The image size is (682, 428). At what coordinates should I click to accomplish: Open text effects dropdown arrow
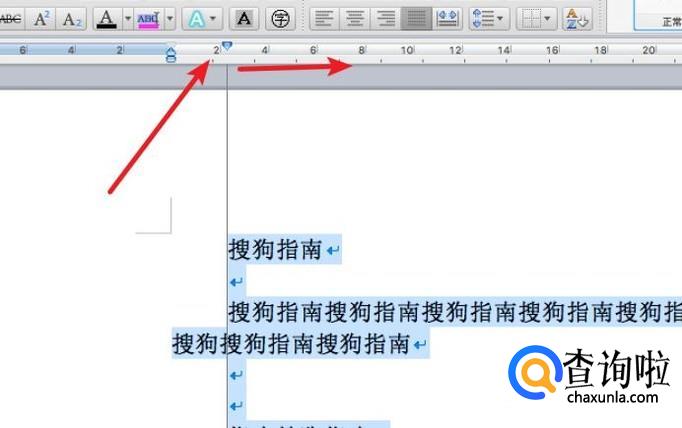click(213, 19)
